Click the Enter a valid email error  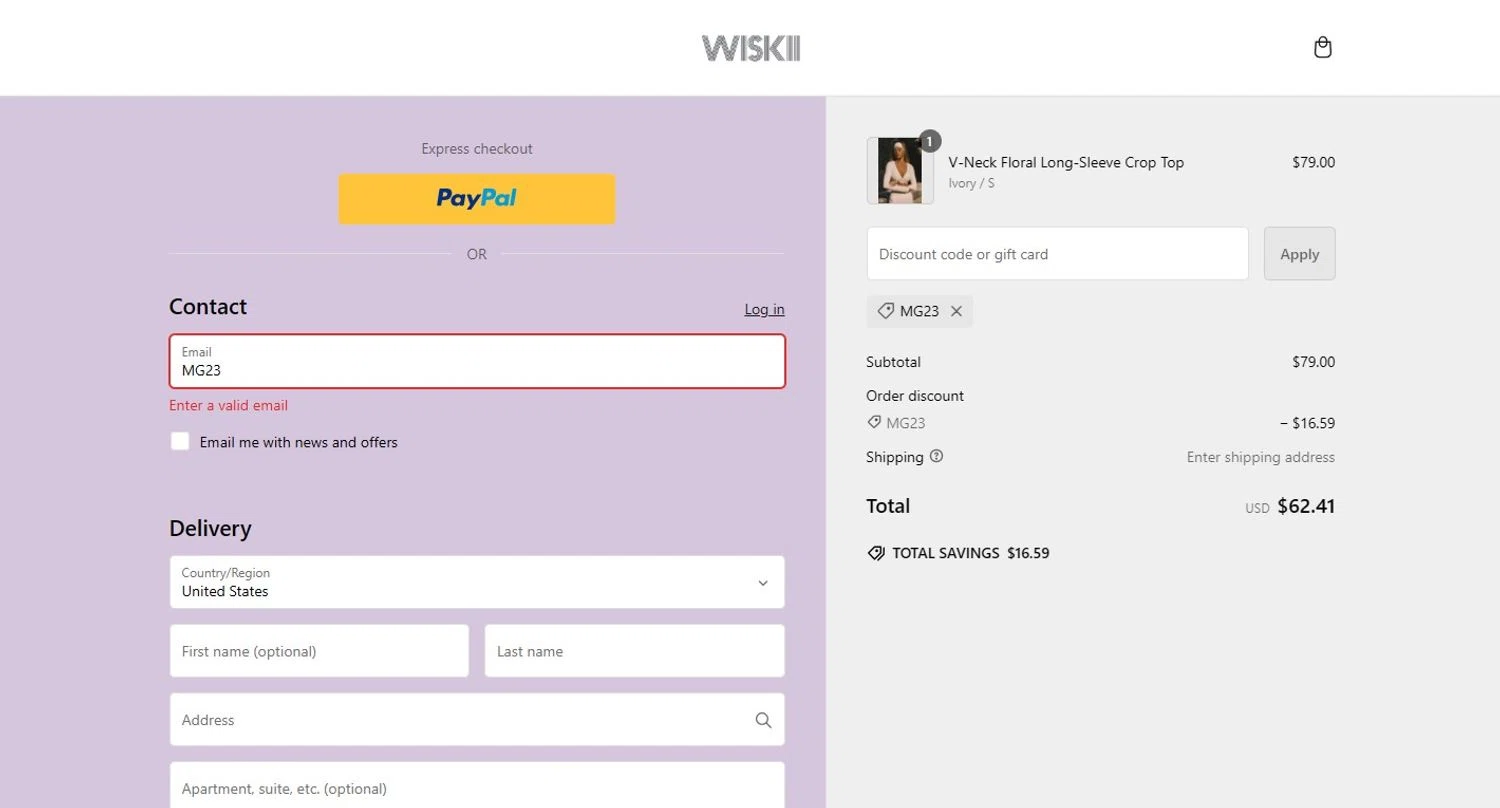coord(228,405)
